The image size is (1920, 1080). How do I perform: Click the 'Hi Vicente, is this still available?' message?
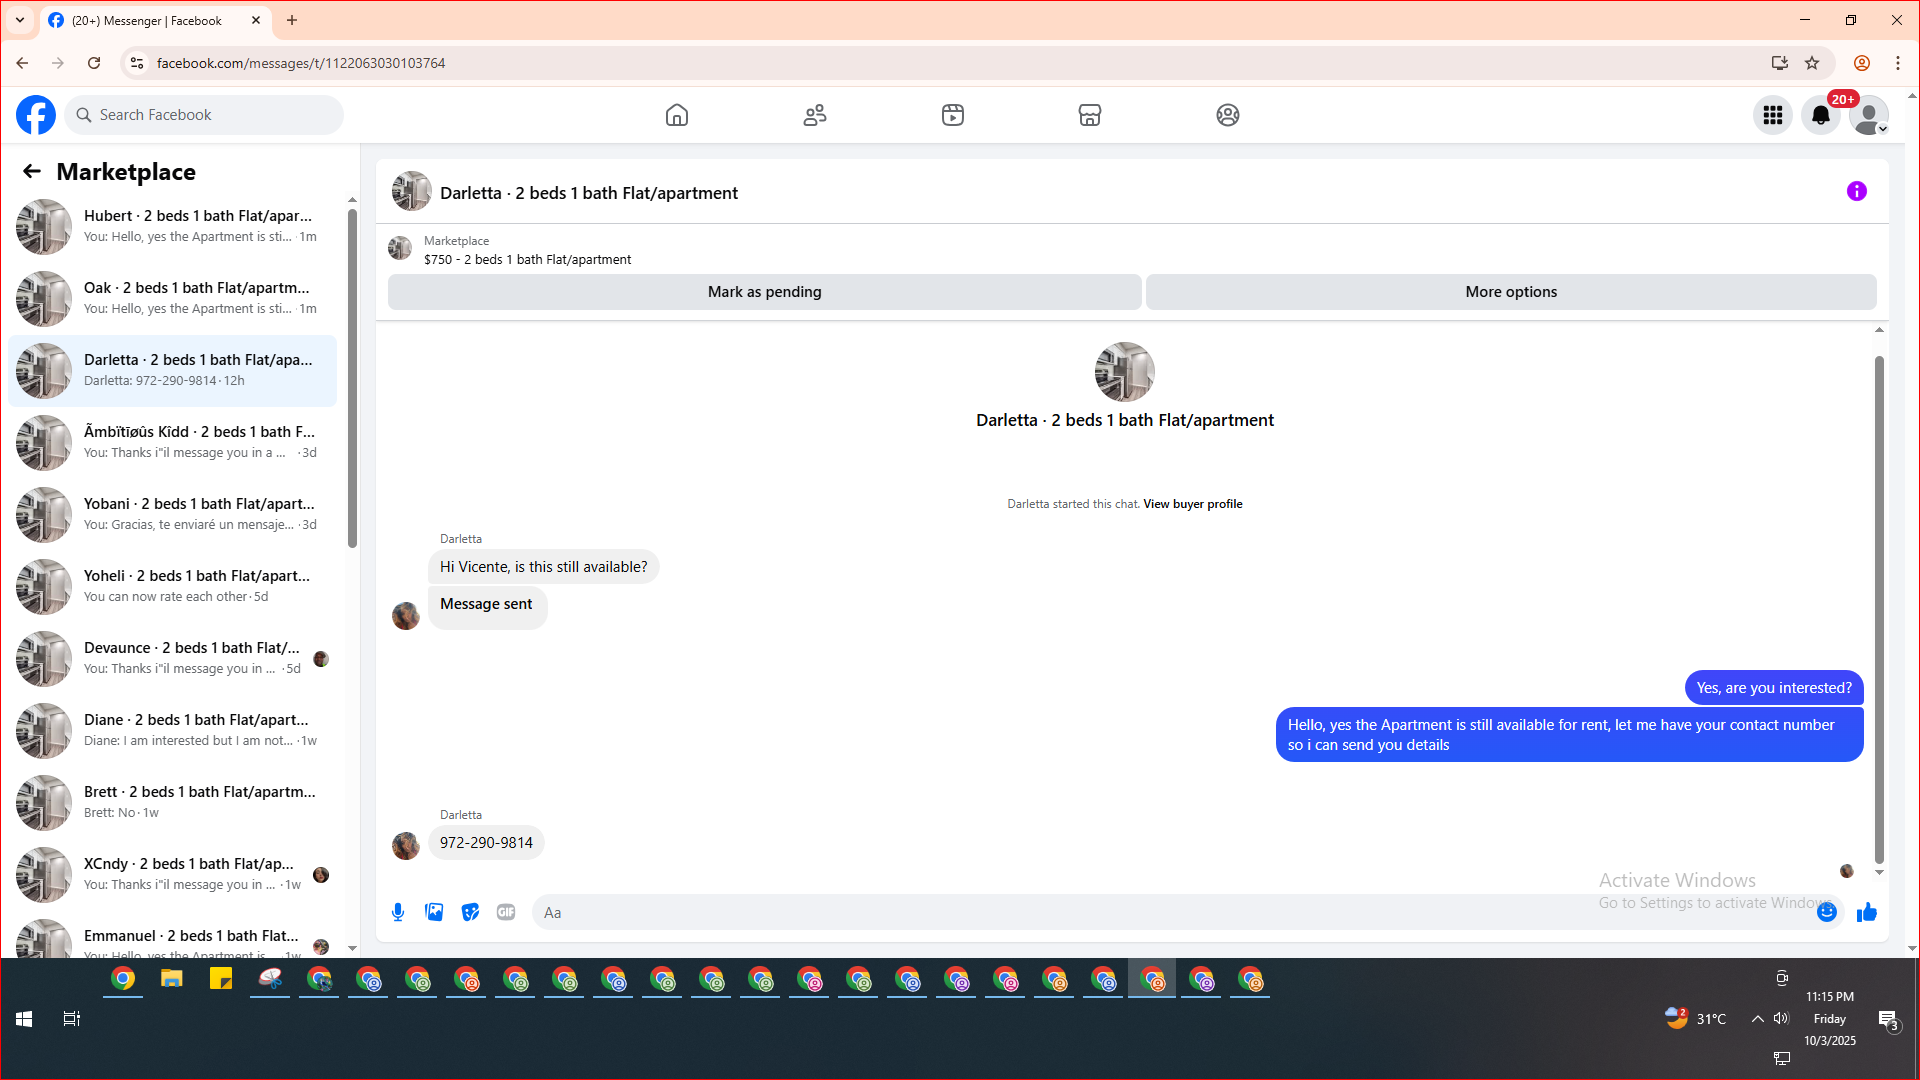click(x=543, y=567)
